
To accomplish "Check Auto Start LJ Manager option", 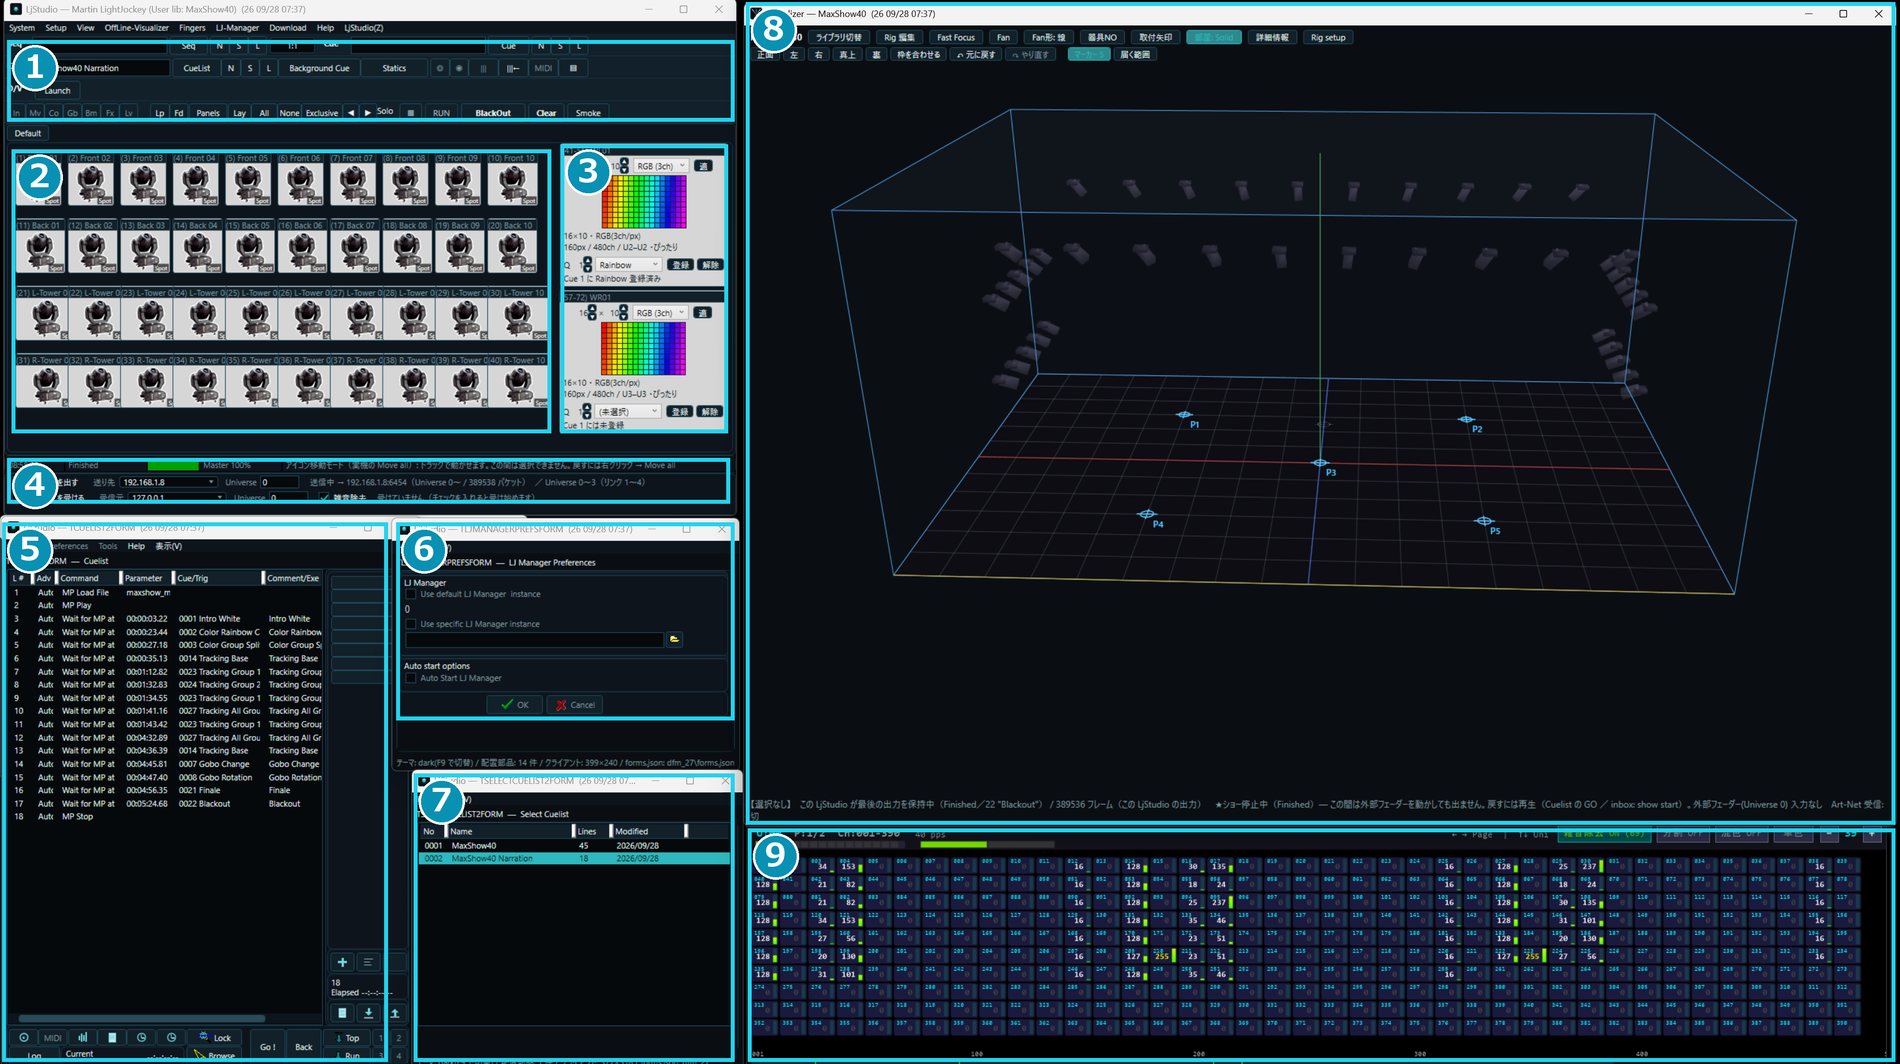I will pyautogui.click(x=411, y=678).
